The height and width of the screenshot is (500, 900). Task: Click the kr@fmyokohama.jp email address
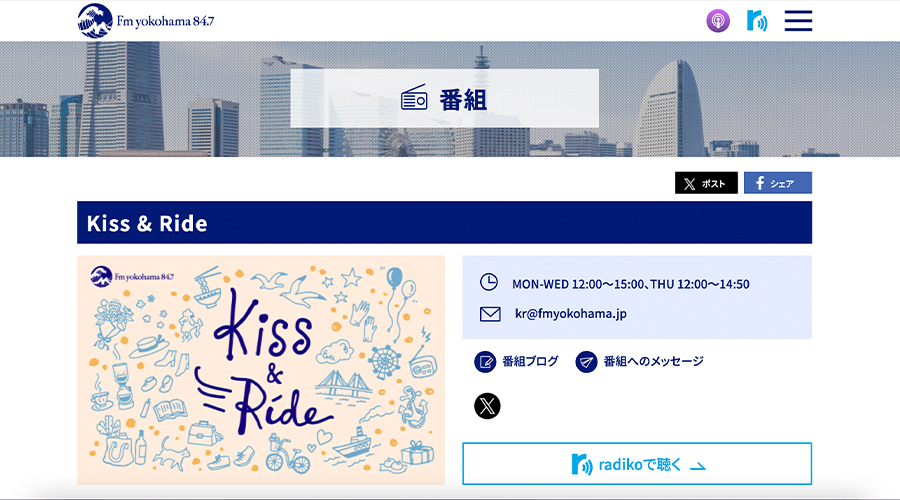(571, 314)
